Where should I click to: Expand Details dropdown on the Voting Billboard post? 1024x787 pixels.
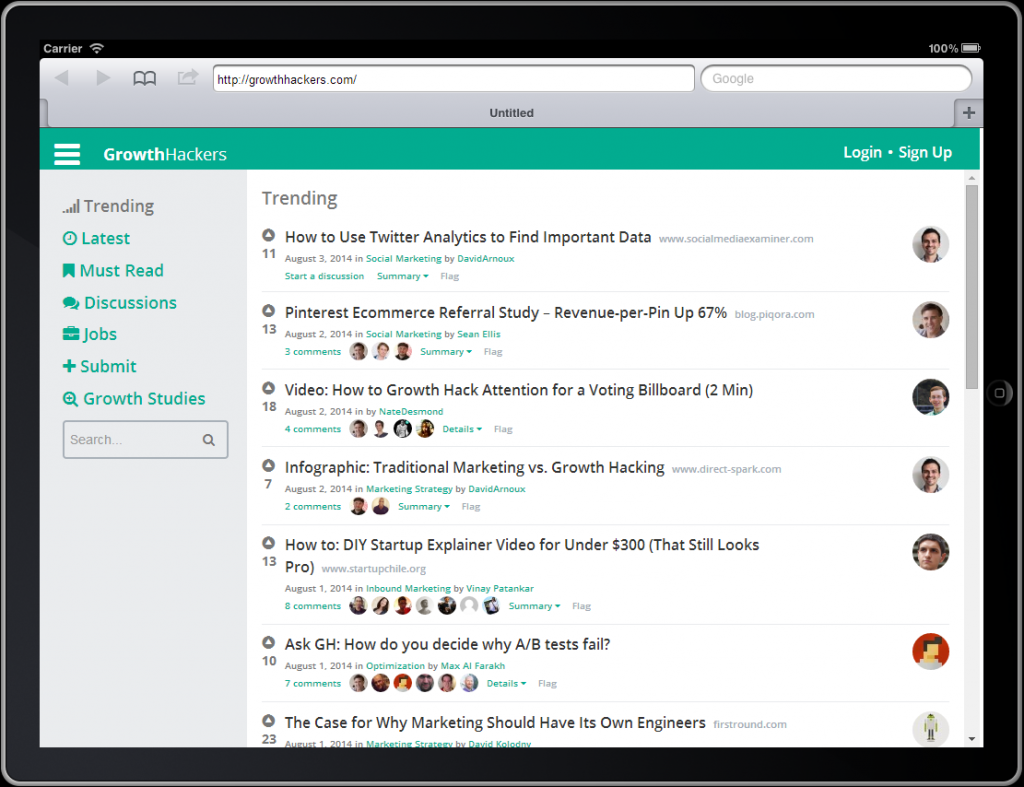462,429
